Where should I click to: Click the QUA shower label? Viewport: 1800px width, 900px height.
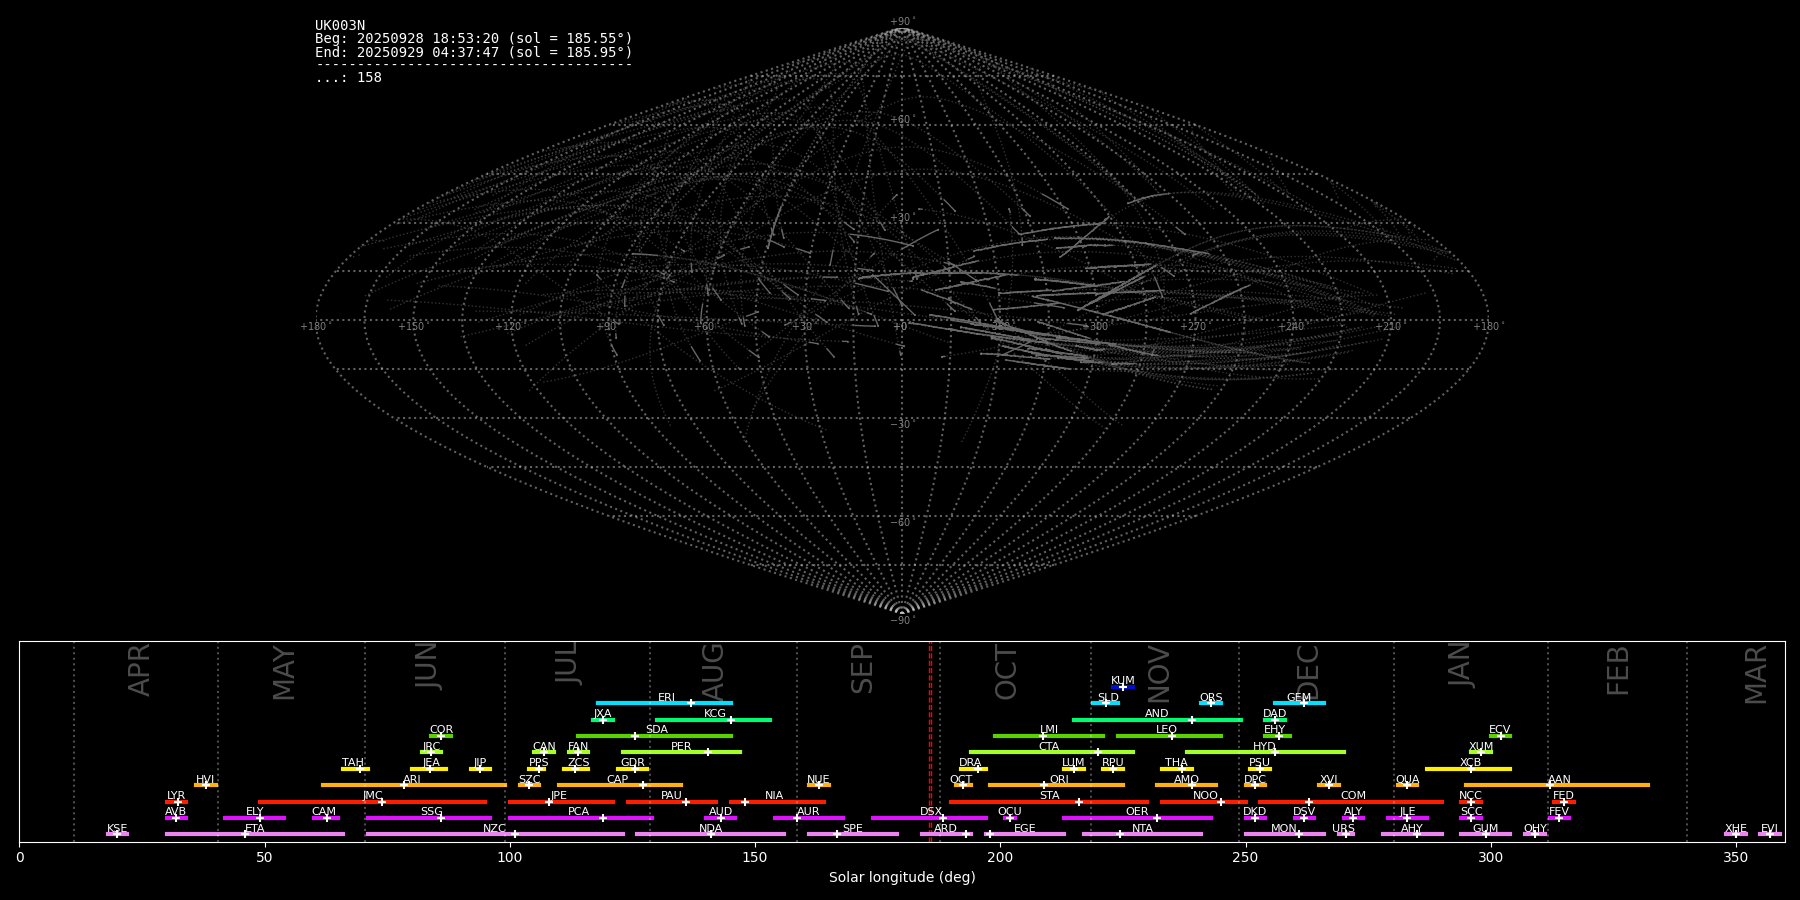coord(1407,779)
